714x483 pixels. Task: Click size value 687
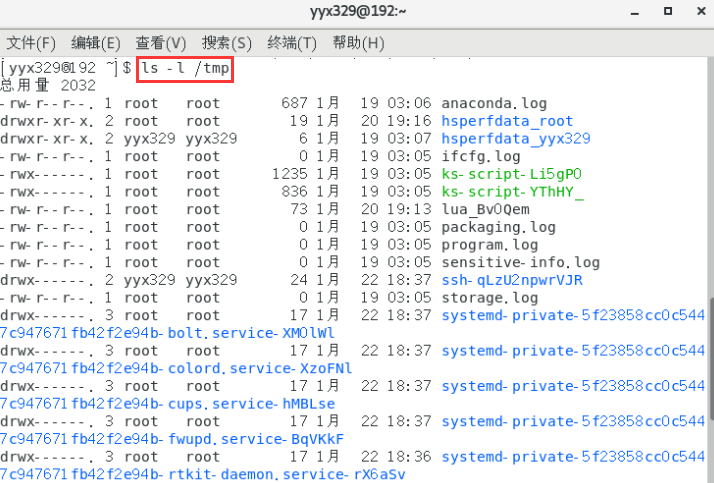[x=294, y=103]
